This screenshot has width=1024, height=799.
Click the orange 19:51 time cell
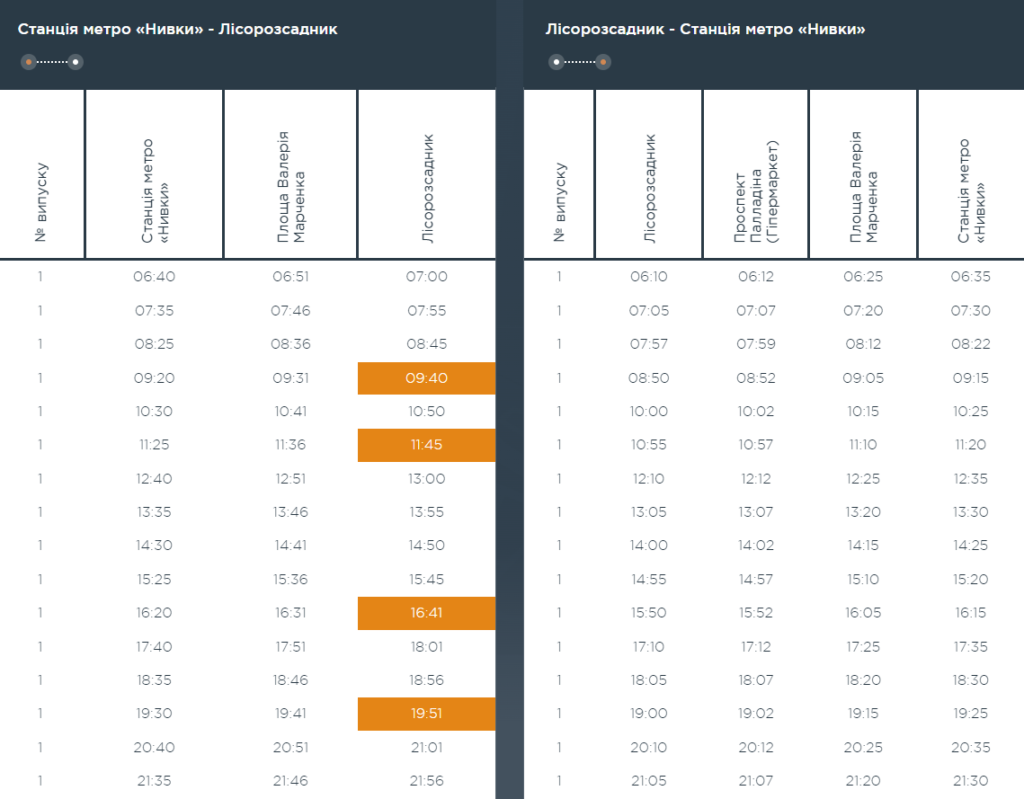426,713
